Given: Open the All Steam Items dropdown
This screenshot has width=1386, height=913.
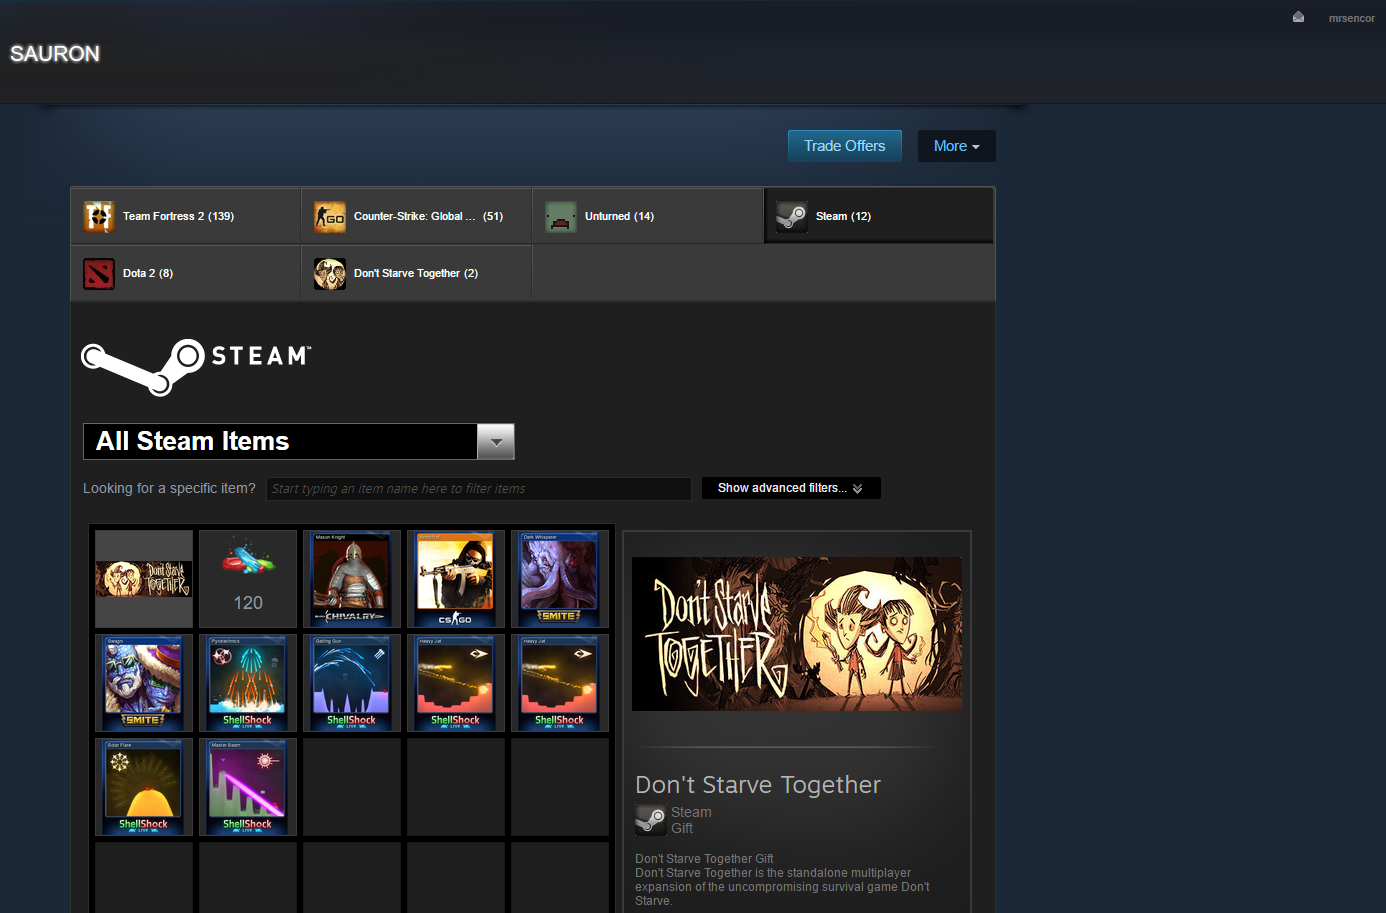Looking at the screenshot, I should (x=299, y=441).
